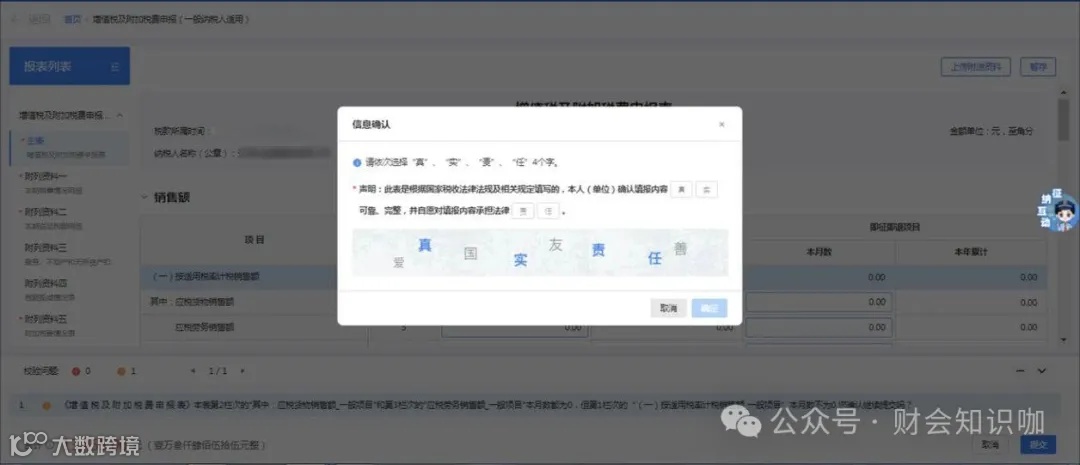Open the 征纳互动 assistant avatar
1080x465 pixels.
(1060, 211)
